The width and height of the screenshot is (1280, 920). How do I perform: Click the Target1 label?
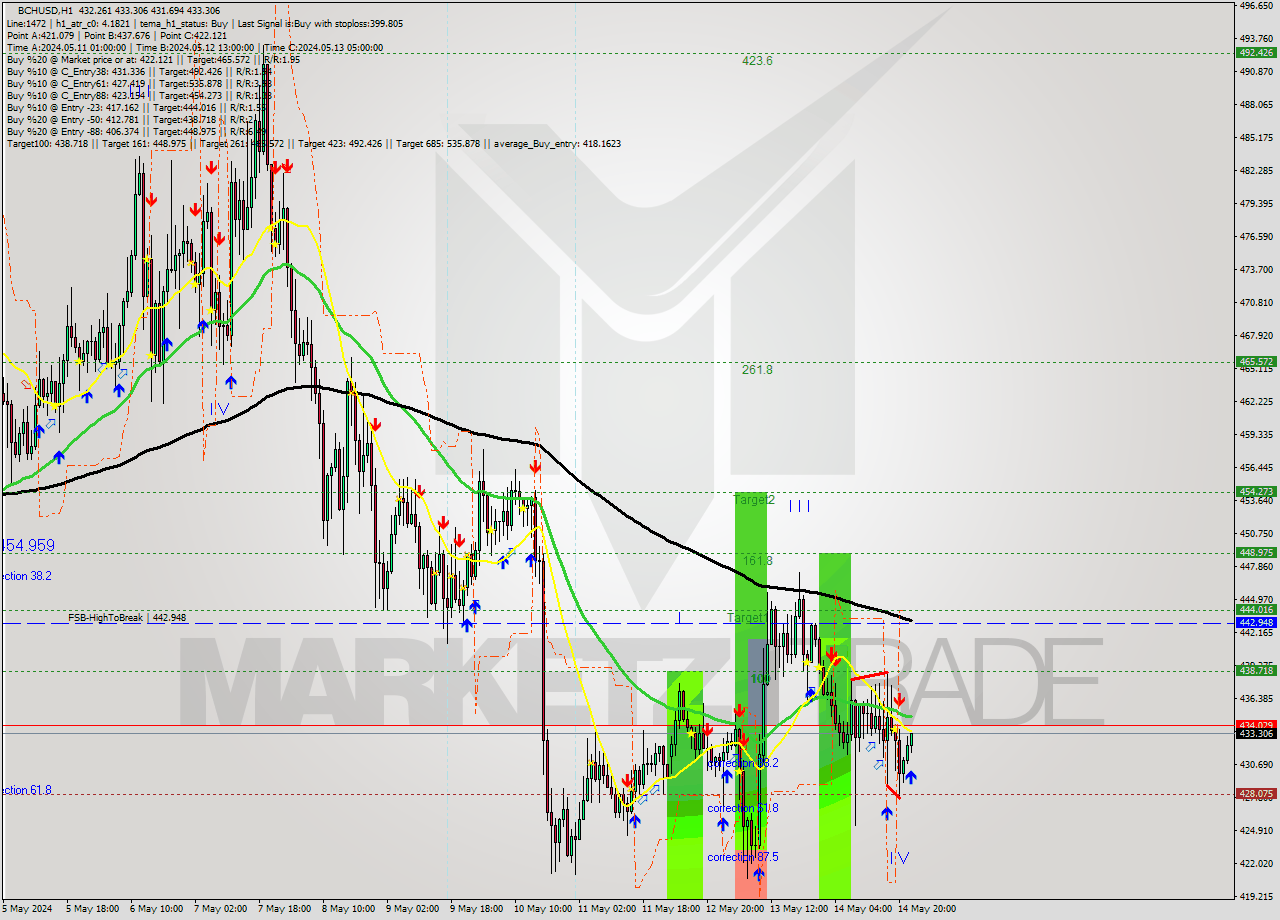(746, 618)
